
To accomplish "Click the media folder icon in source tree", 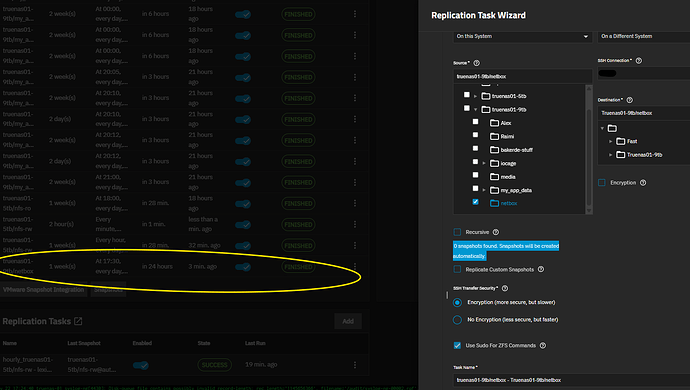I will (494, 177).
